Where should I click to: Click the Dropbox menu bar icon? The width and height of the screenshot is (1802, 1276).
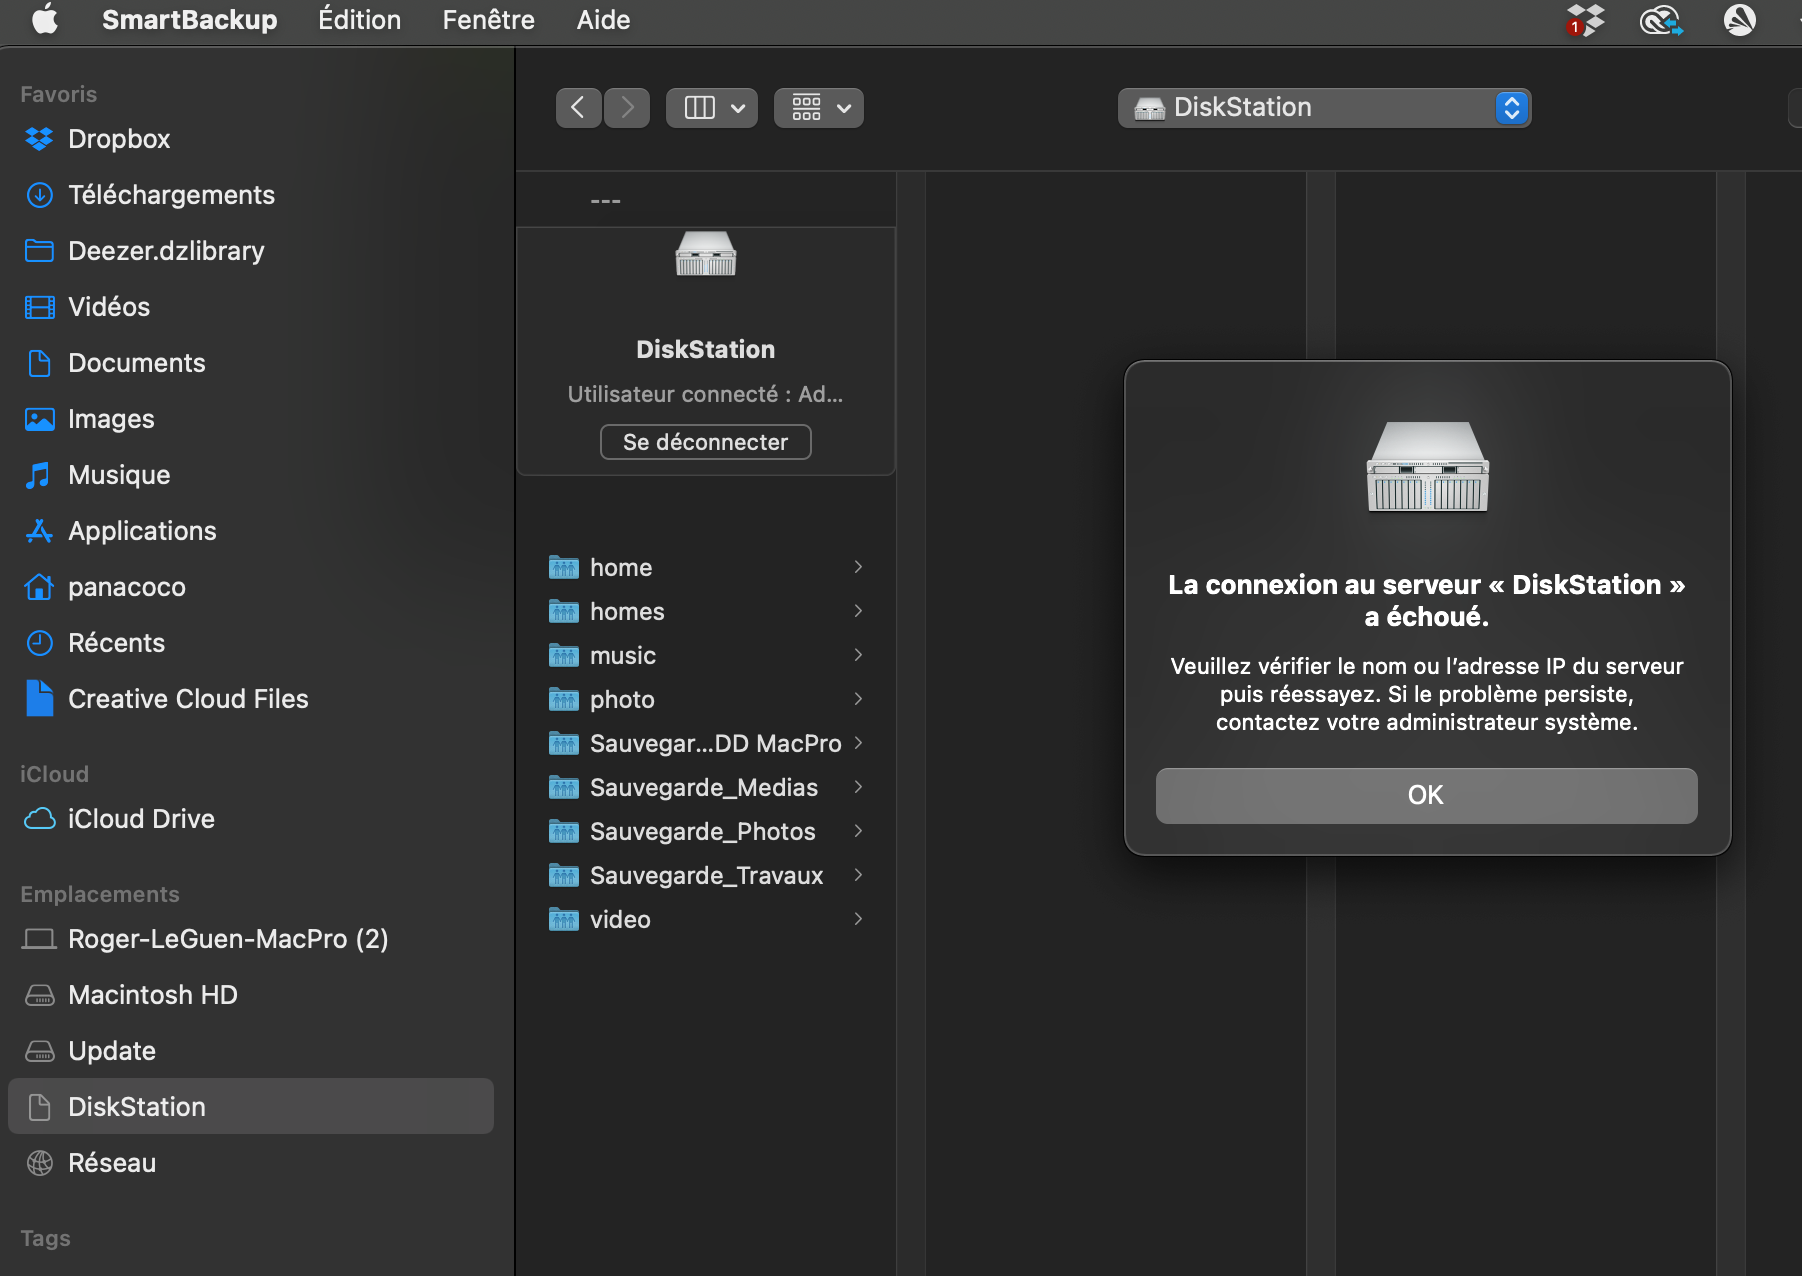(1585, 20)
